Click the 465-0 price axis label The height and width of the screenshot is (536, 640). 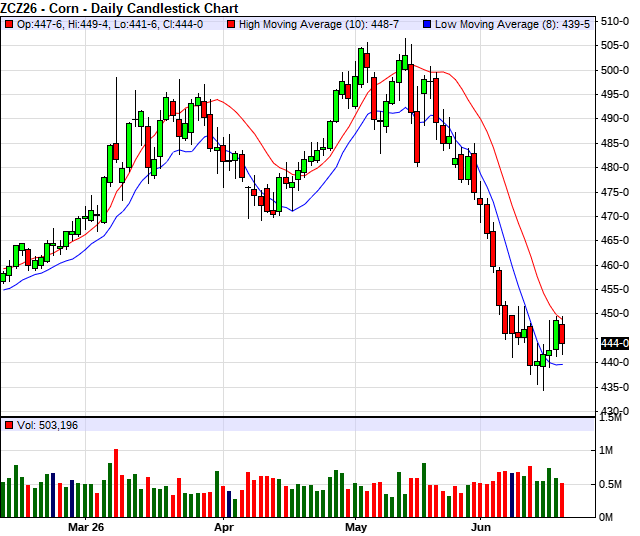click(x=614, y=240)
